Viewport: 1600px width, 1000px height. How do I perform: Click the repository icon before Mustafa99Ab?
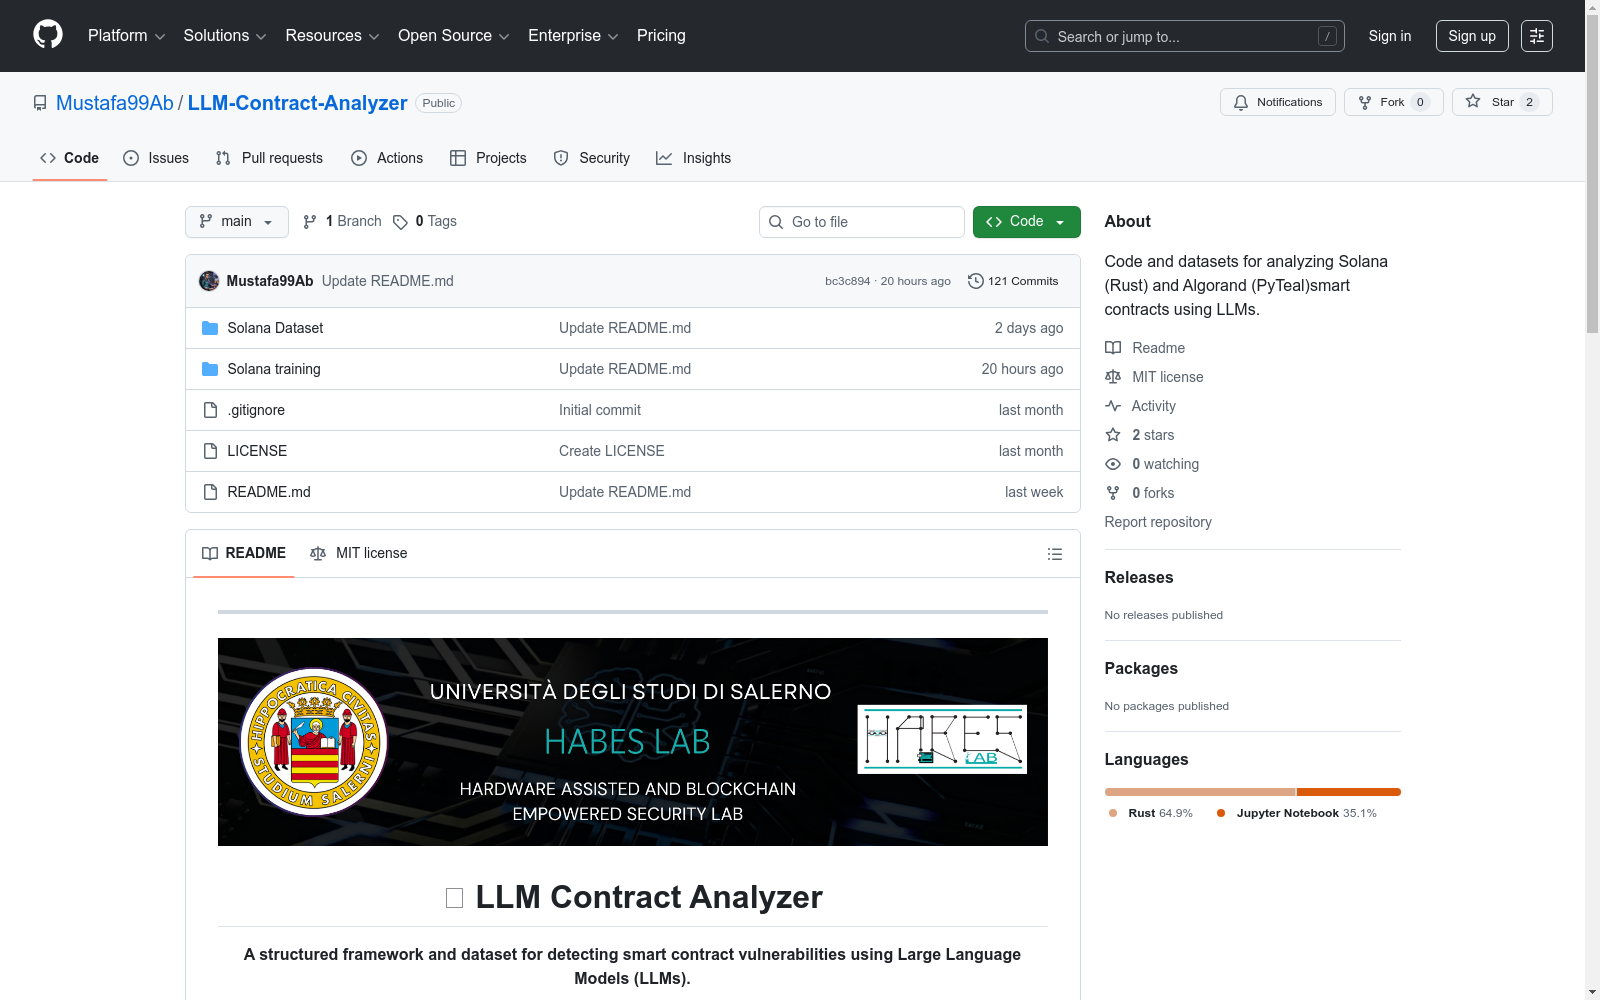(40, 103)
